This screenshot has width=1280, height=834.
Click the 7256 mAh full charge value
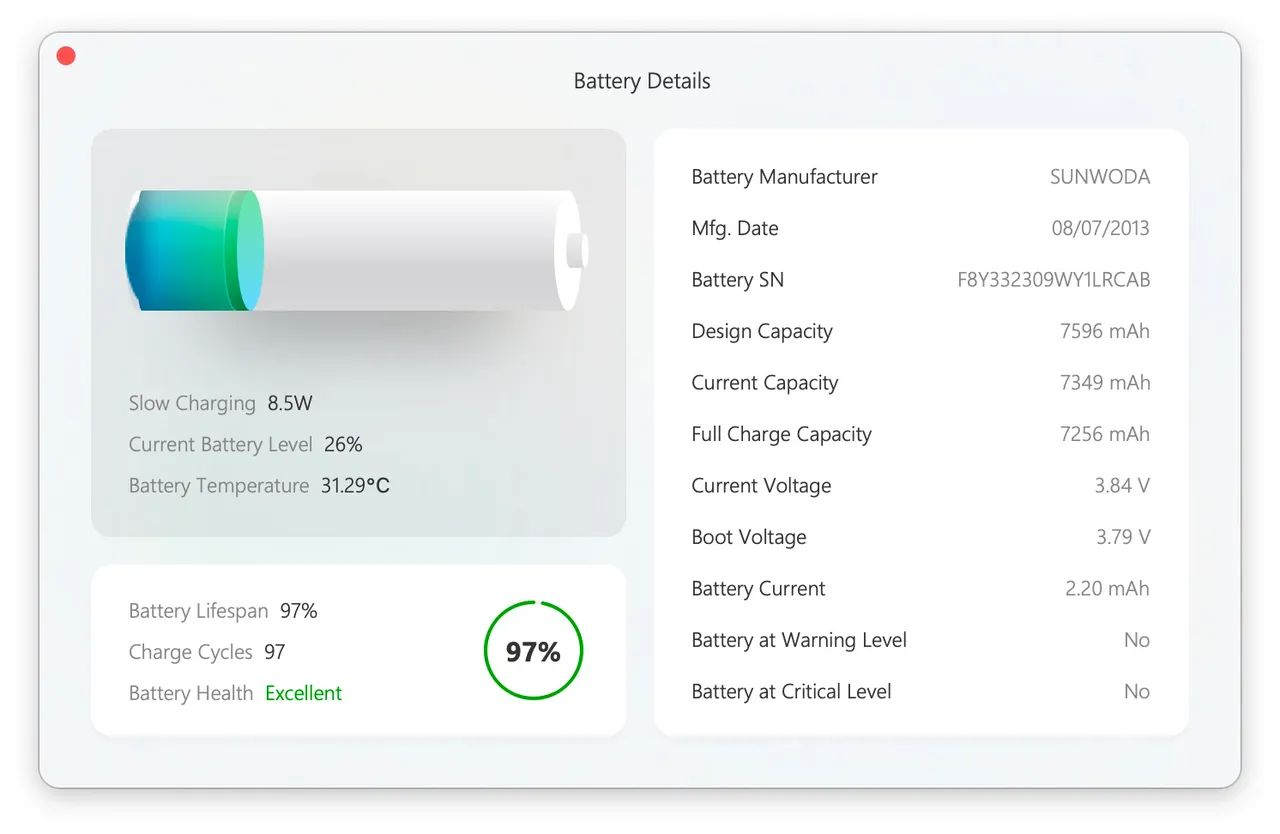(x=1105, y=434)
